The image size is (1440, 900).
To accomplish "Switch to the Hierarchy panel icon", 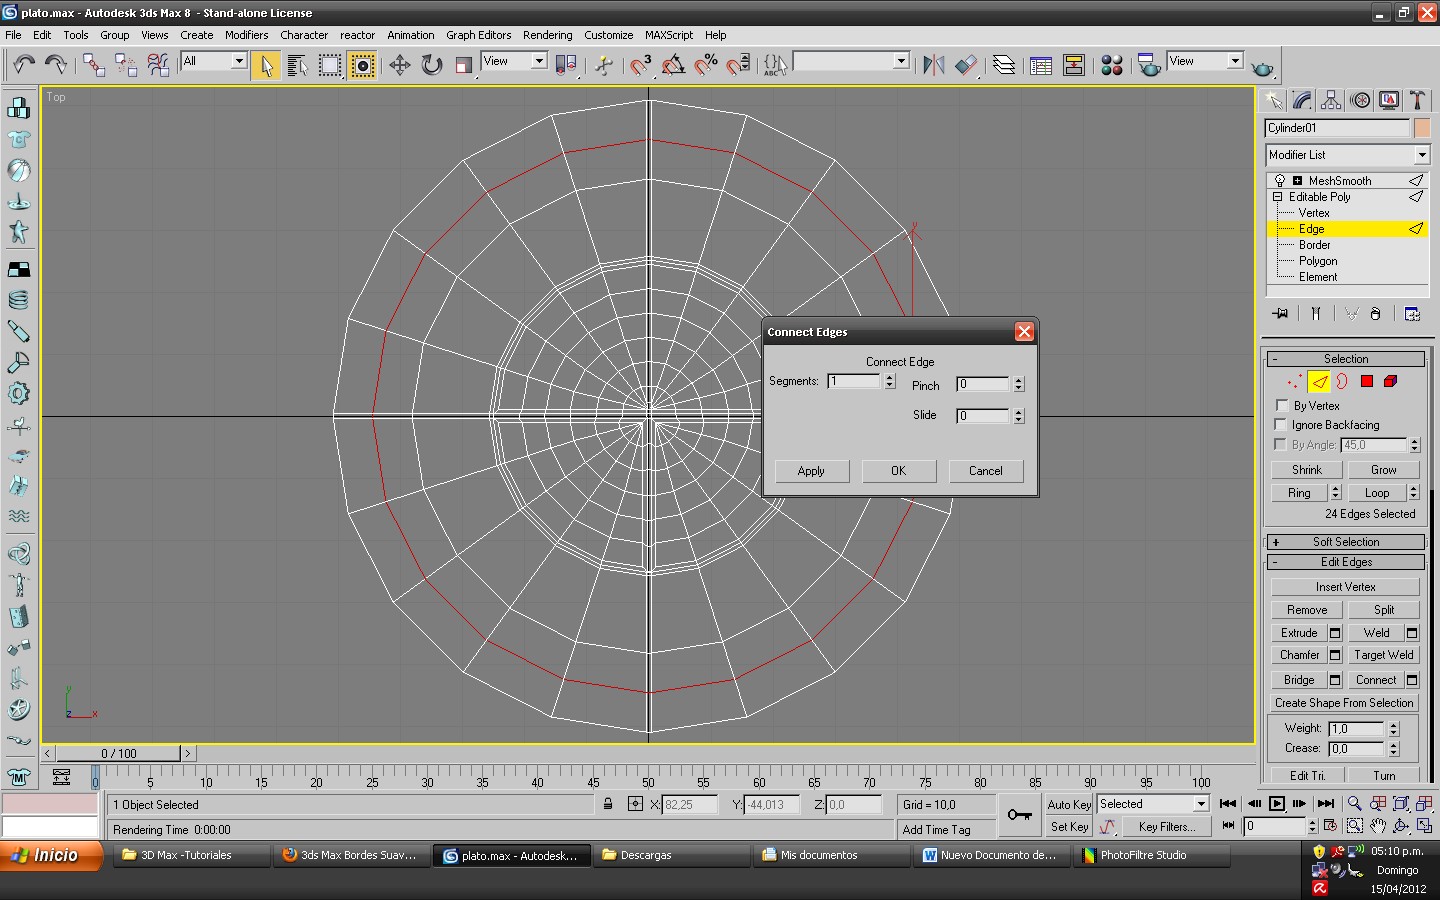I will (x=1330, y=100).
